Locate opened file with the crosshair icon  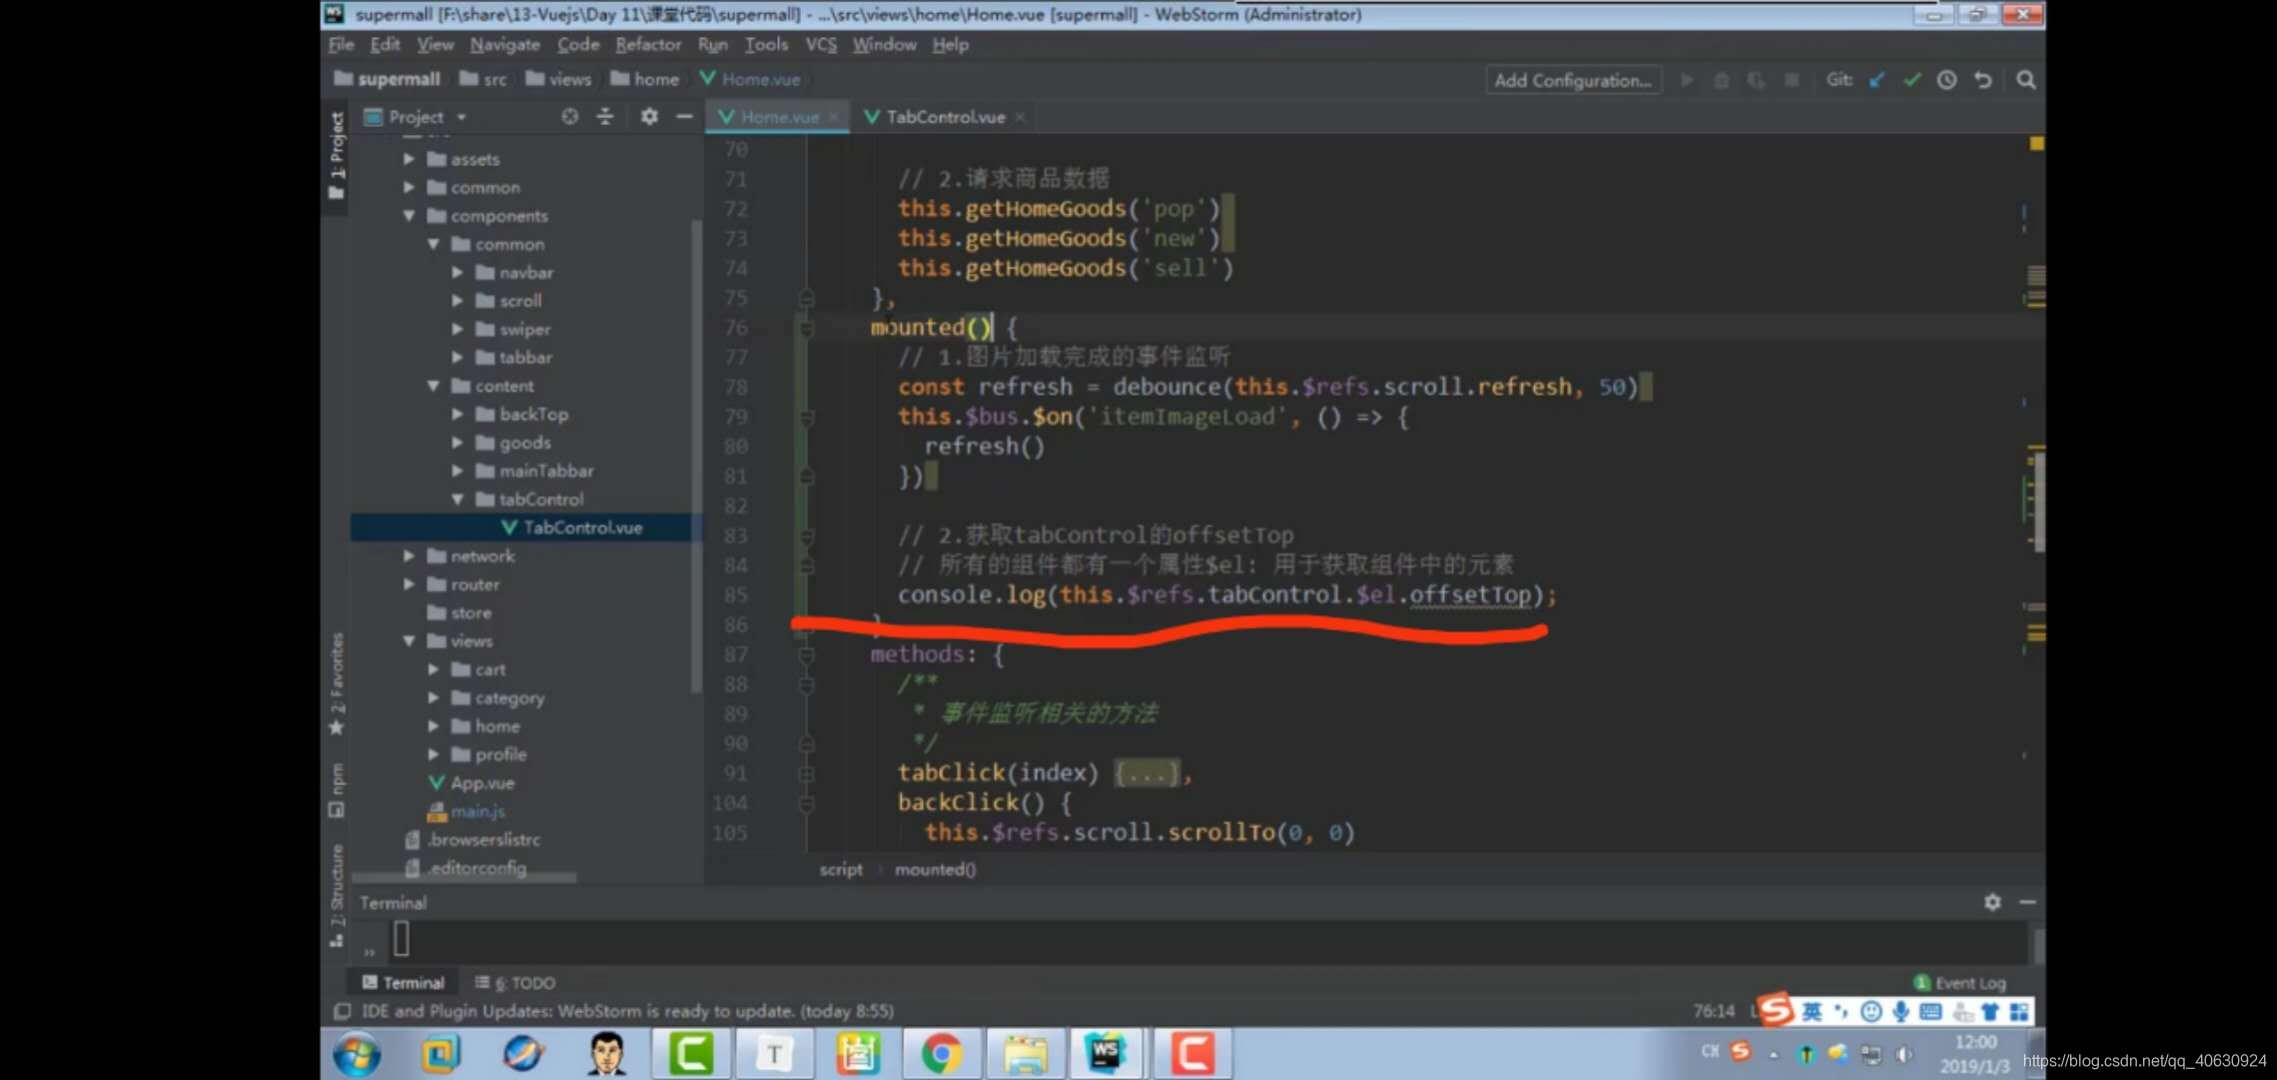tap(569, 116)
